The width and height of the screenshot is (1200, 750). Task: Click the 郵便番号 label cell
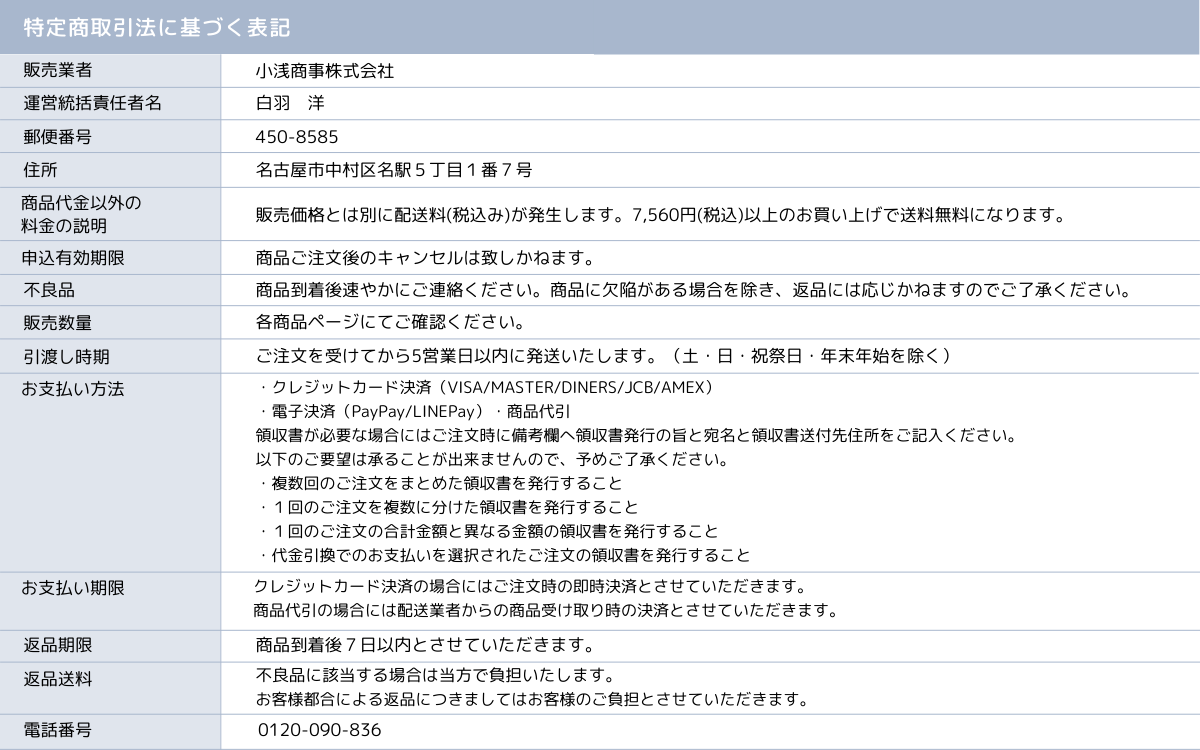pos(57,136)
